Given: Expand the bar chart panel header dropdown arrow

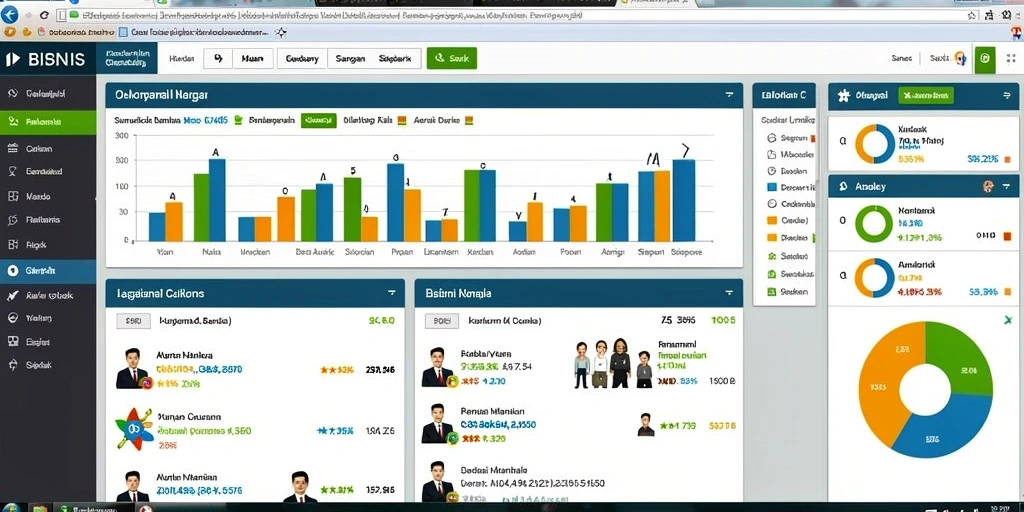Looking at the screenshot, I should click(x=729, y=95).
